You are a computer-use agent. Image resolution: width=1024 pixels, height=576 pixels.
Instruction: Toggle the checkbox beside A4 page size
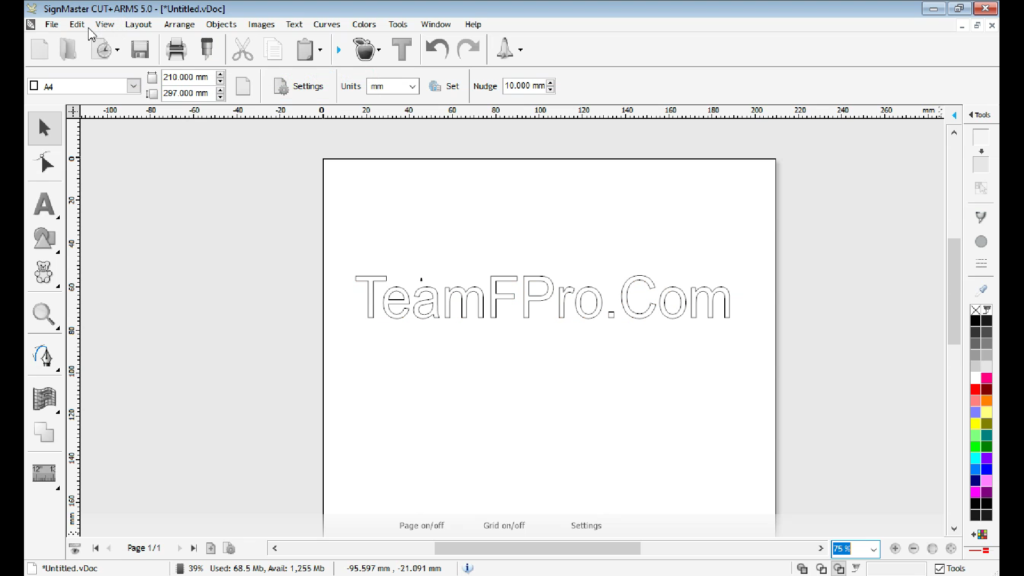[34, 86]
